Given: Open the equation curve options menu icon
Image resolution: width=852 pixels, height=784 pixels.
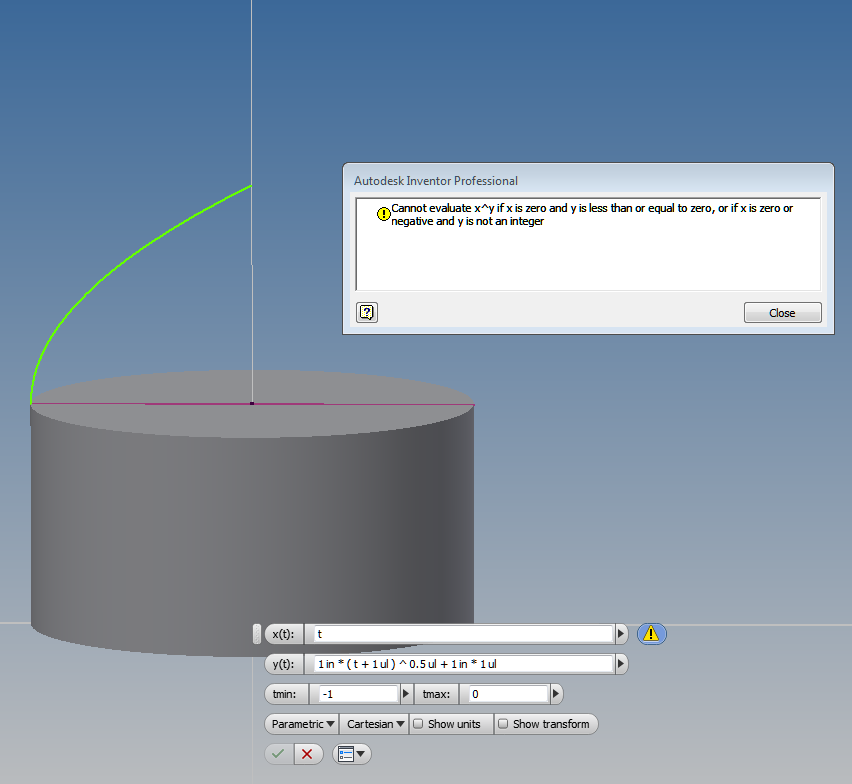Looking at the screenshot, I should click(x=352, y=754).
